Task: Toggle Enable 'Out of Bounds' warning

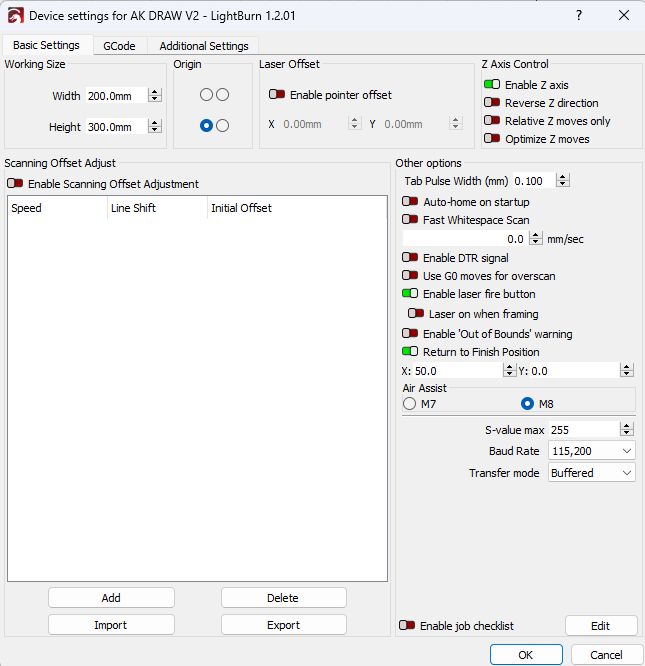Action: (x=410, y=334)
